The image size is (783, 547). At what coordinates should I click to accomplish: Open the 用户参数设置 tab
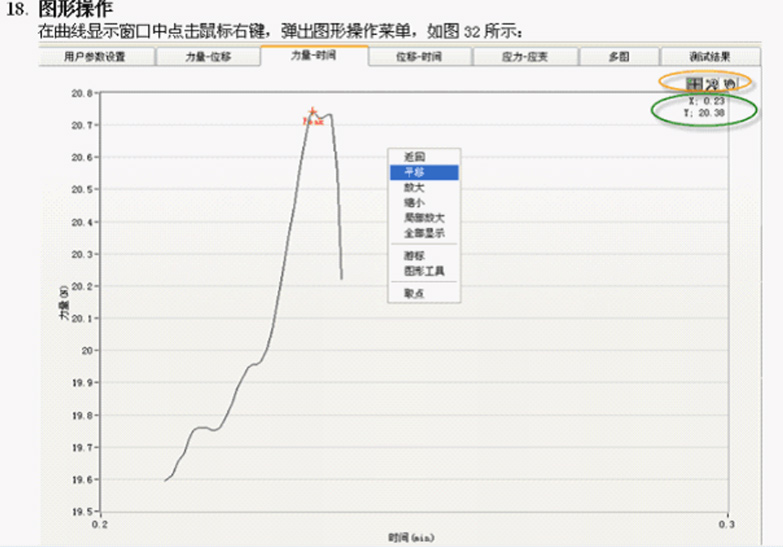(95, 57)
